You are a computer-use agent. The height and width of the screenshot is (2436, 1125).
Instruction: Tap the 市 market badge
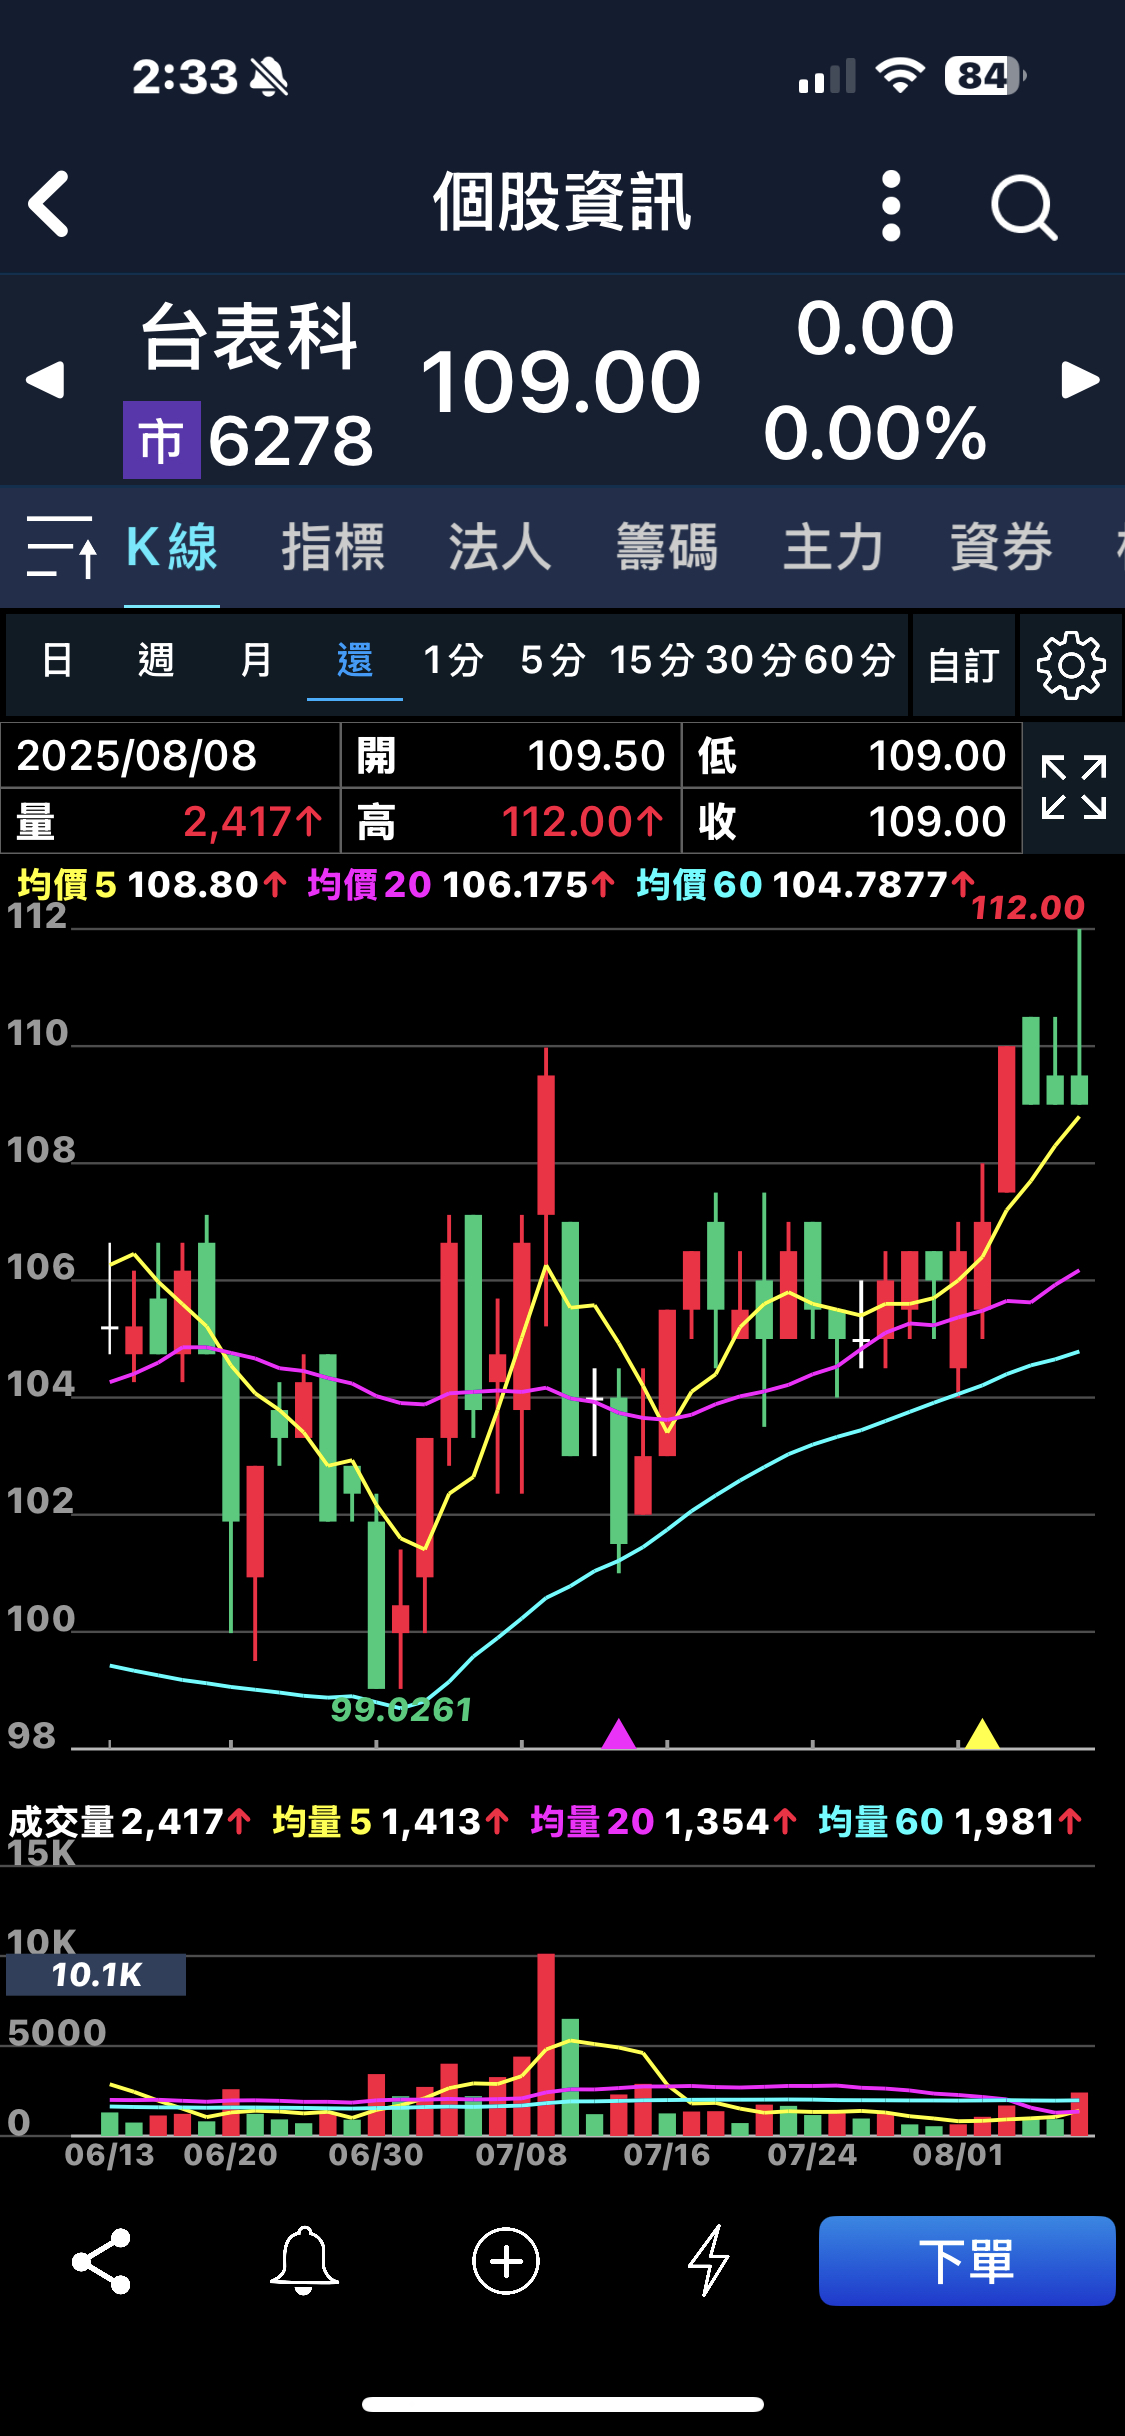[x=162, y=440]
